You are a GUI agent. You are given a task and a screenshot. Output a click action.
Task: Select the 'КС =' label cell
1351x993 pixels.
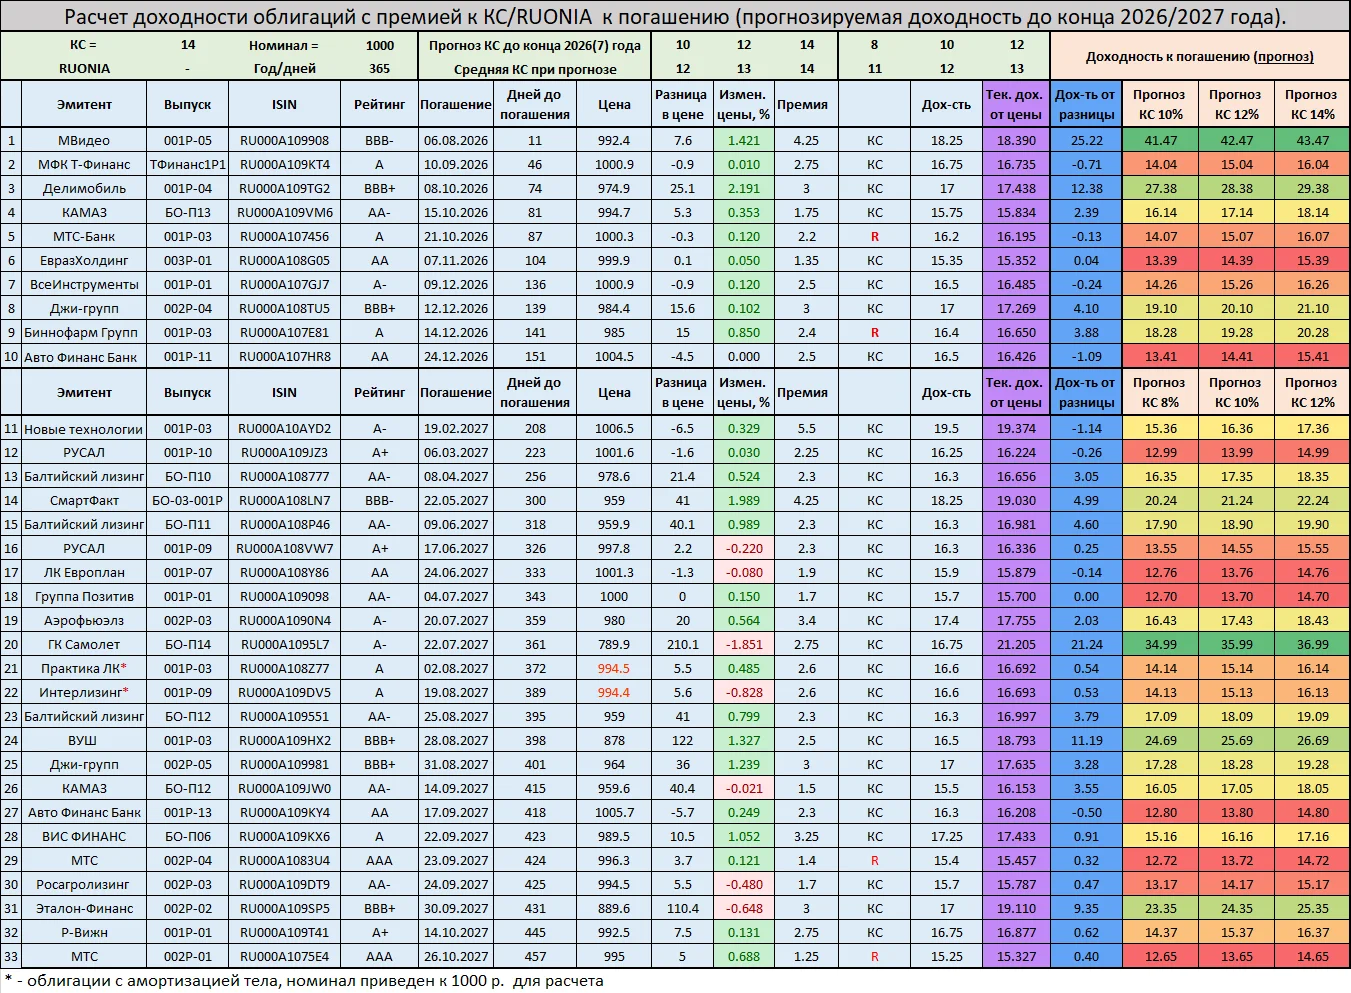pyautogui.click(x=84, y=45)
